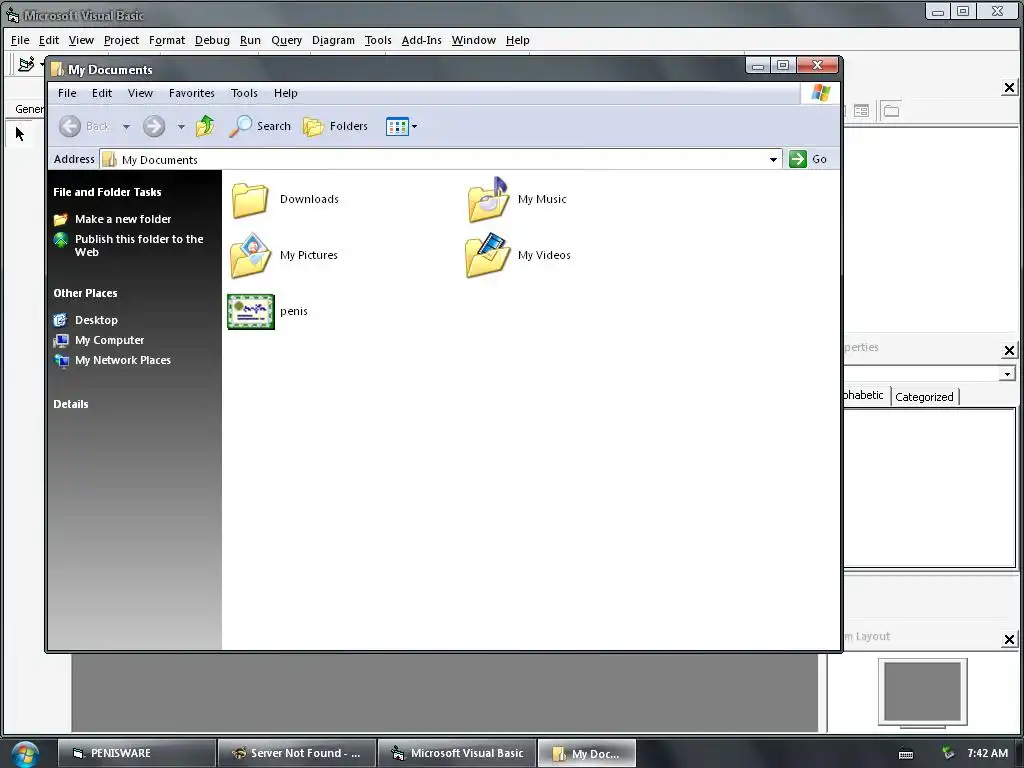The height and width of the screenshot is (768, 1024).
Task: Collapse the Other Places section header
Action: (x=85, y=293)
